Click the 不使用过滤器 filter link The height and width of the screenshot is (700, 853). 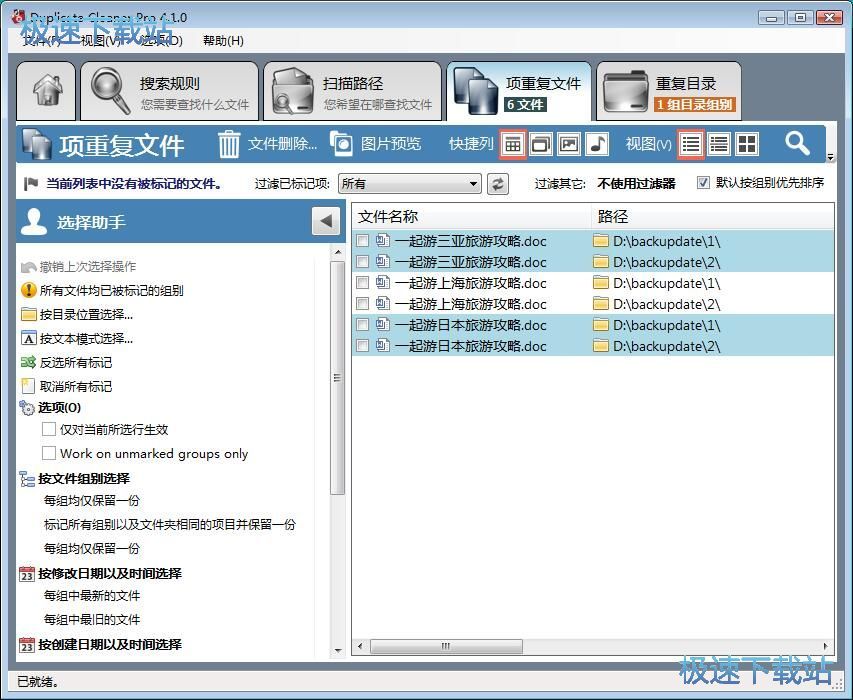click(x=636, y=184)
